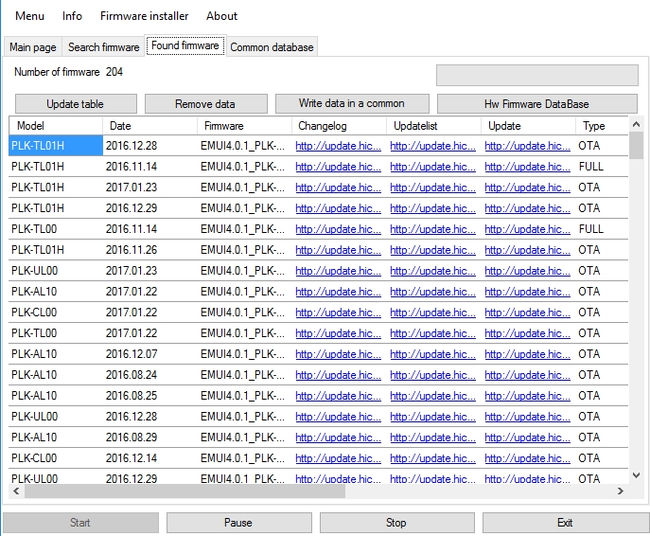Switch to the Main page tab
Screen dimensions: 650x536
33,47
